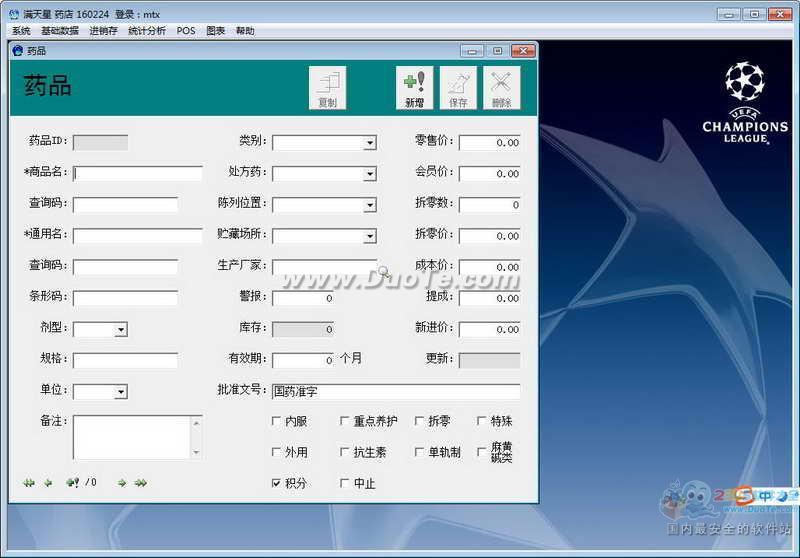This screenshot has width=800, height=558.
Task: Open the 基础数据 menu
Action: 60,31
